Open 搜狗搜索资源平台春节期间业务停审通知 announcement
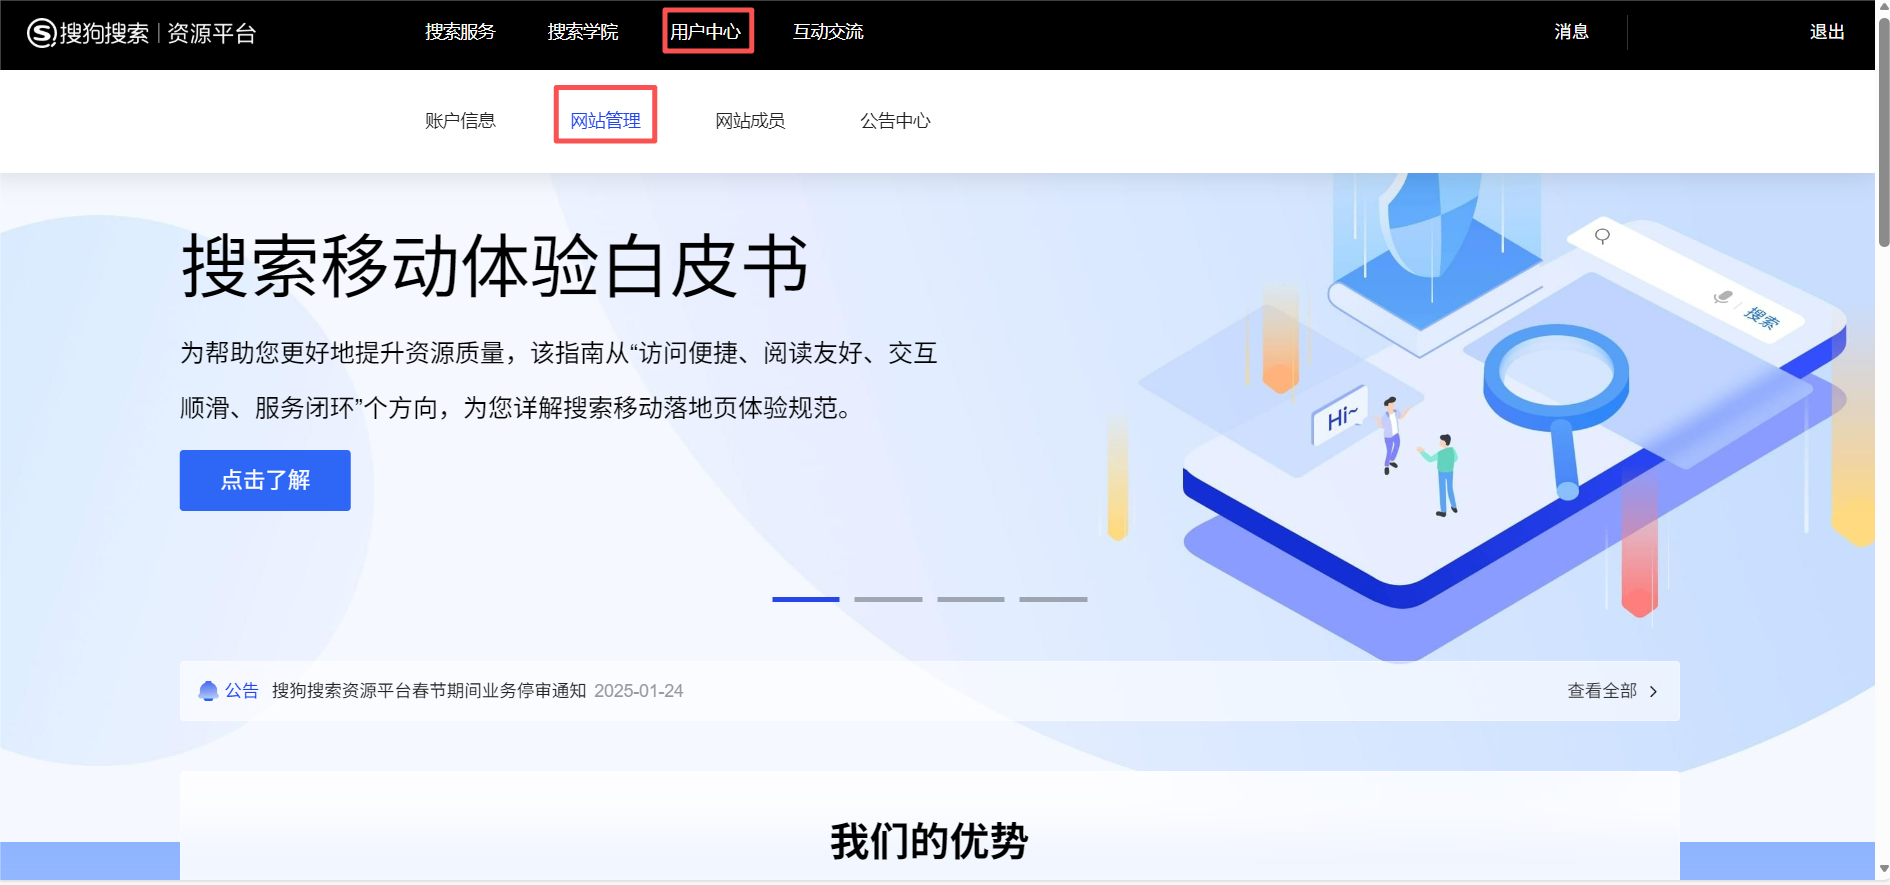 pos(429,691)
